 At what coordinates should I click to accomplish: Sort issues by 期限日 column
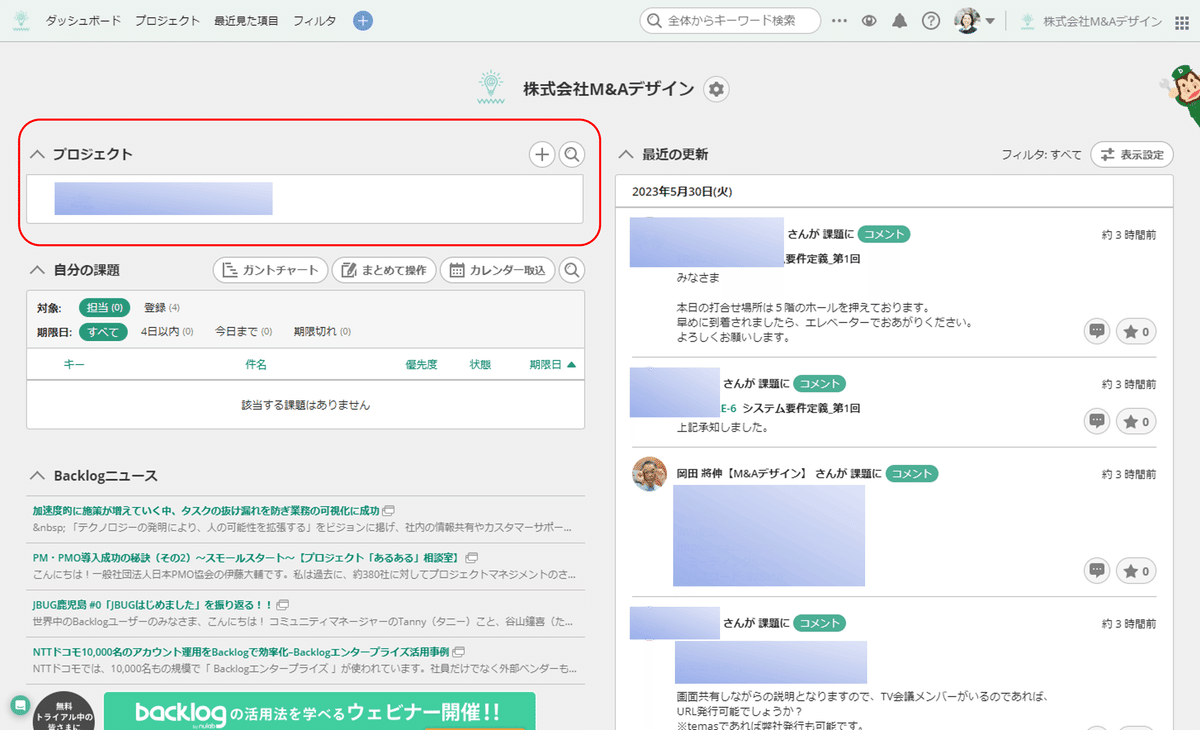point(553,365)
